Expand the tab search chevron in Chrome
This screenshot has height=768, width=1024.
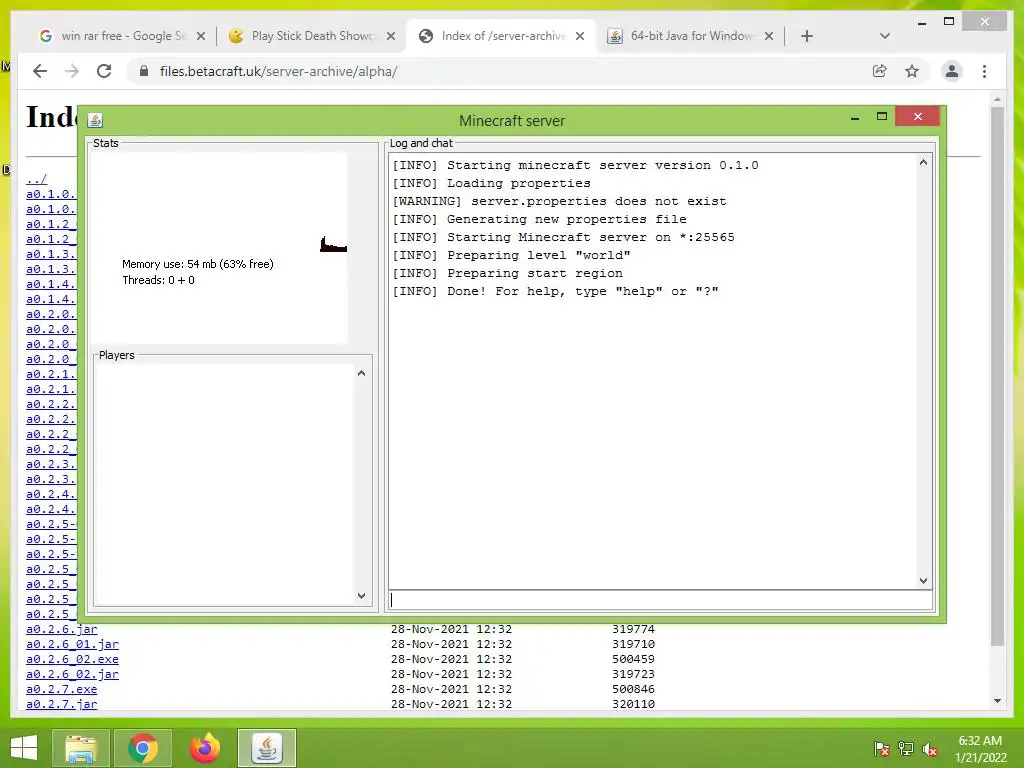coord(884,36)
